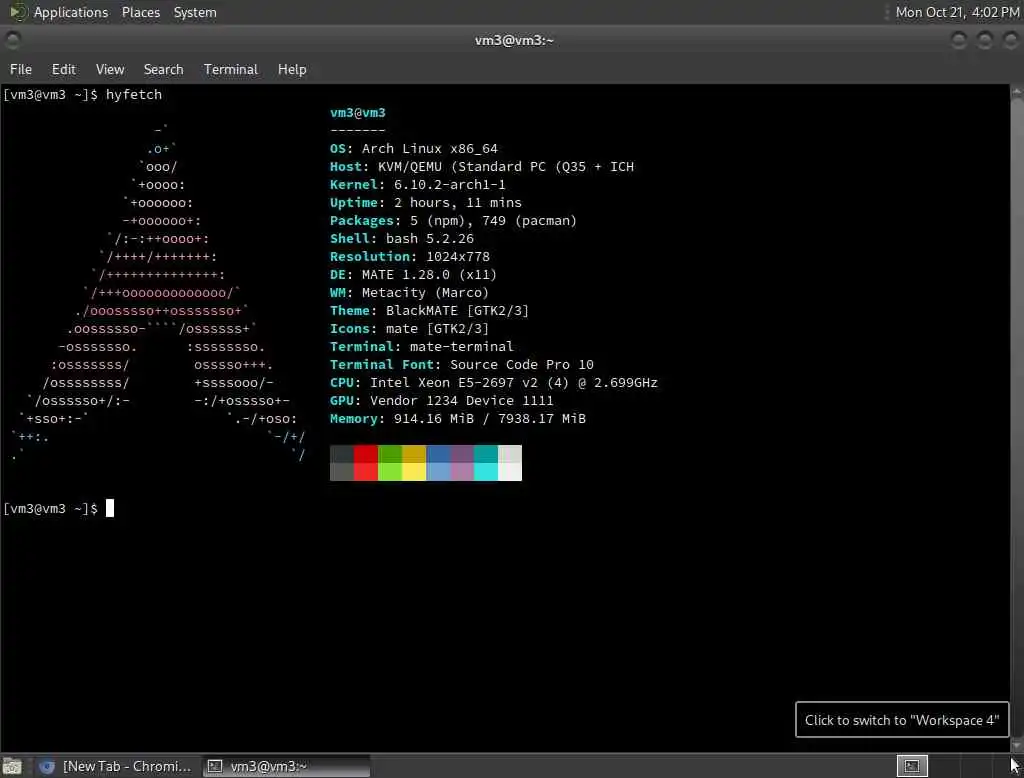Open the Terminal menu in menu bar

(231, 69)
